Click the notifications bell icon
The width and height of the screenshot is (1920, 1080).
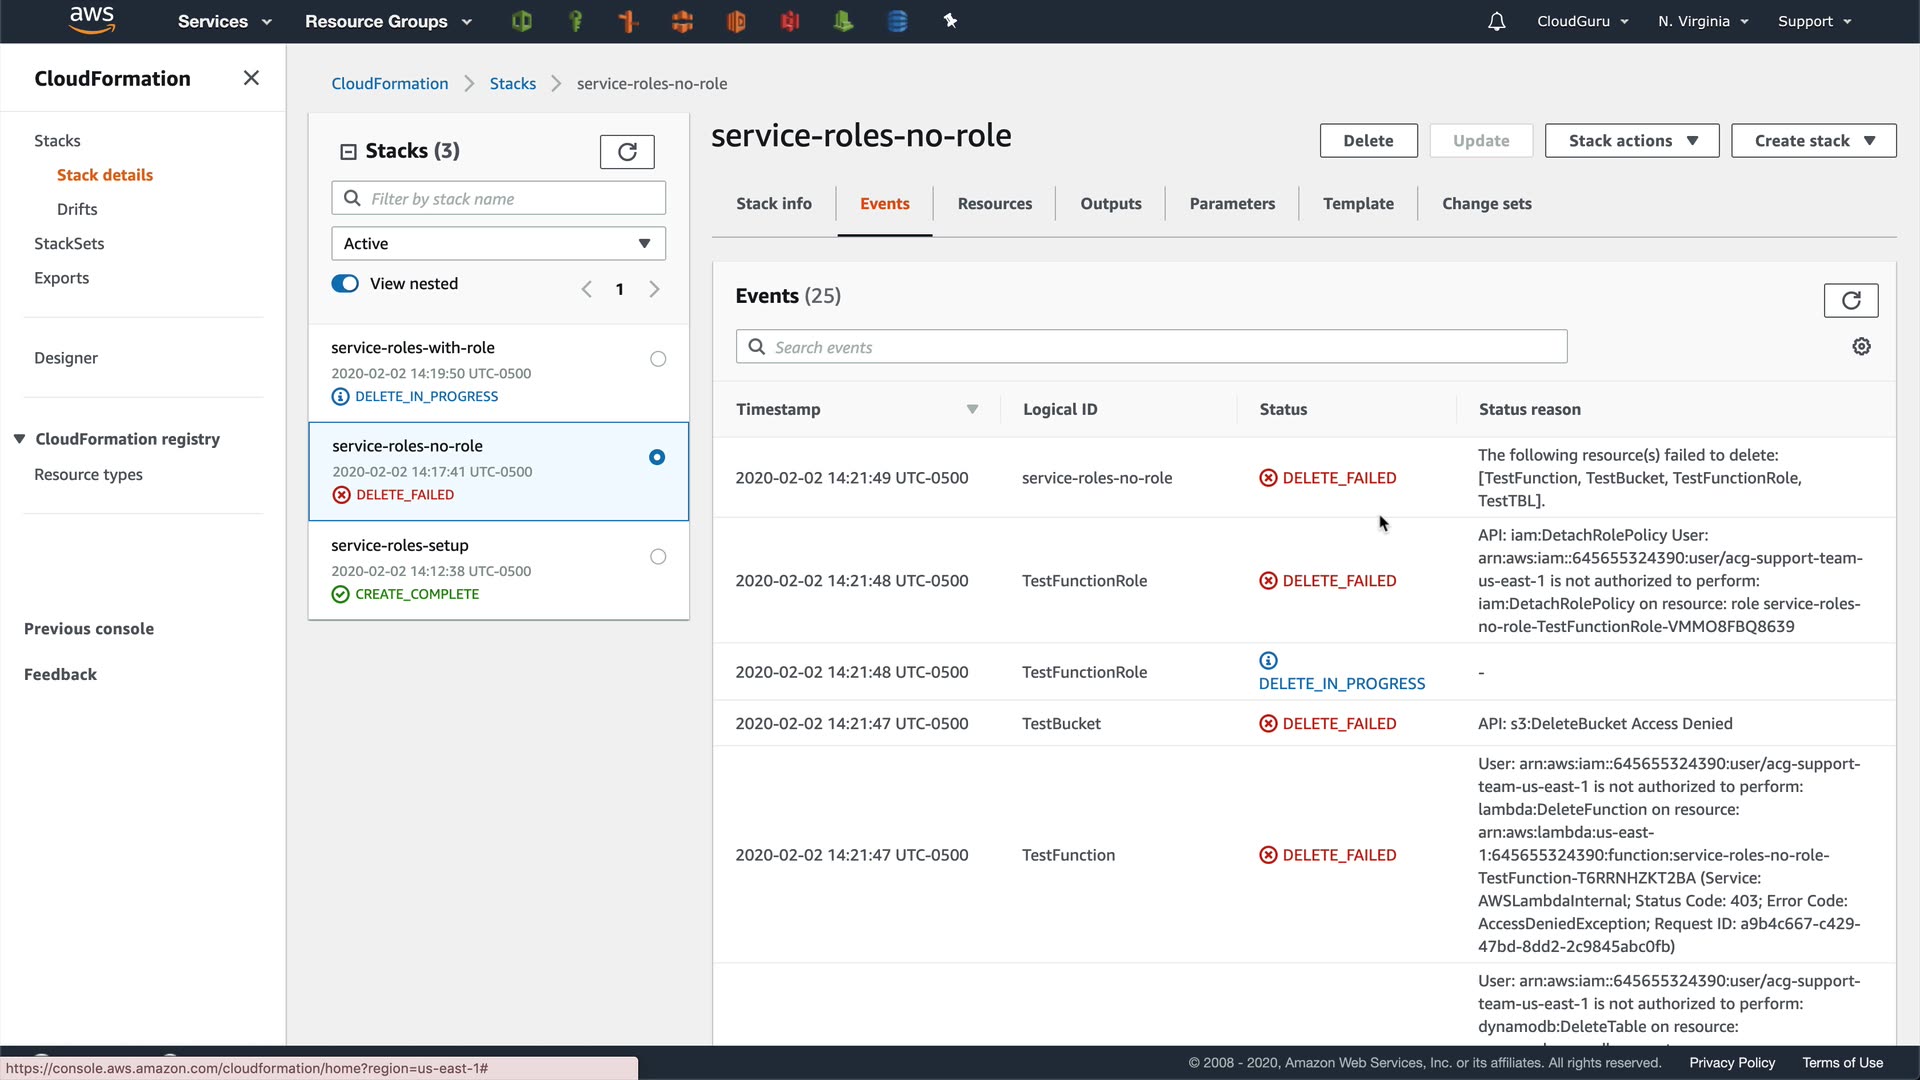point(1496,21)
